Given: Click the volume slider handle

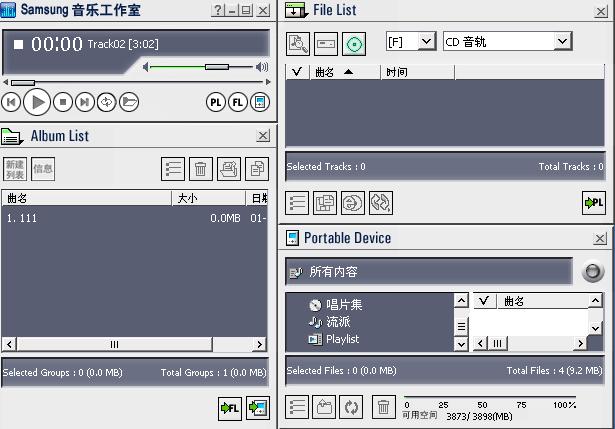Looking at the screenshot, I should point(217,67).
